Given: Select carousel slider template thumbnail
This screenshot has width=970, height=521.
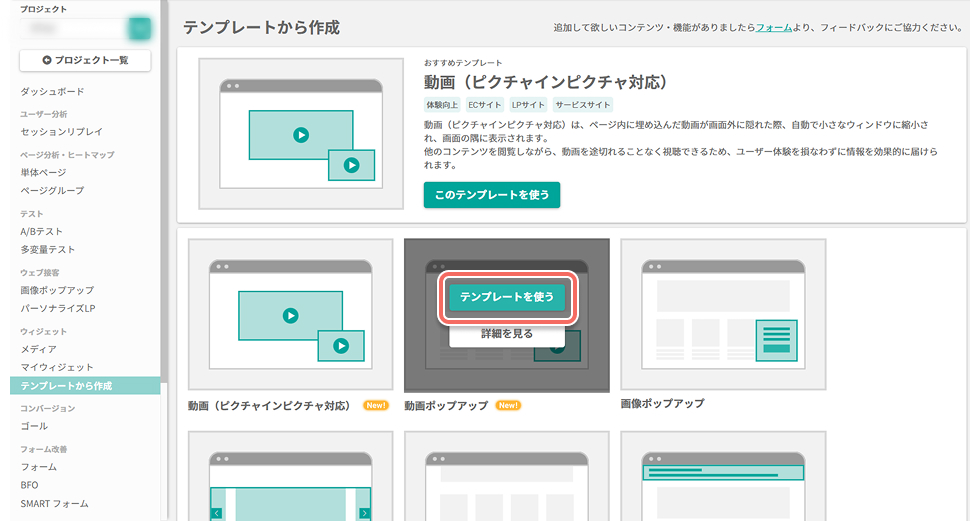Looking at the screenshot, I should (x=291, y=476).
